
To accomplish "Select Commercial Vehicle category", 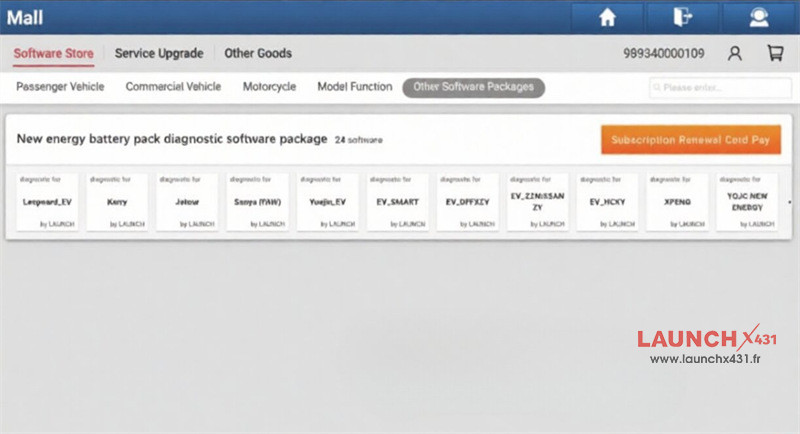I will (x=173, y=87).
